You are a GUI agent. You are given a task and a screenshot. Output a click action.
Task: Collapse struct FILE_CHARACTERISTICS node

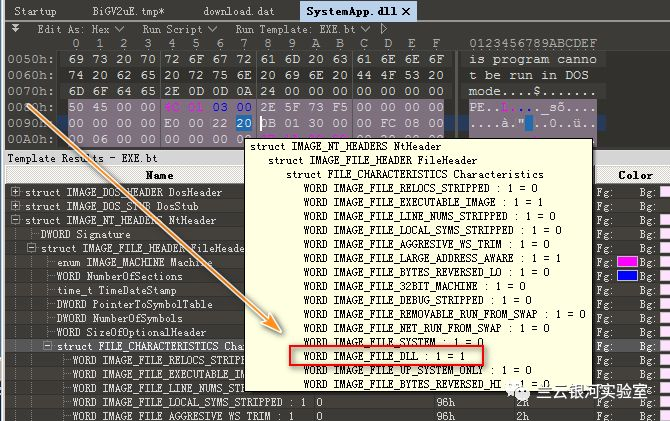tap(48, 345)
